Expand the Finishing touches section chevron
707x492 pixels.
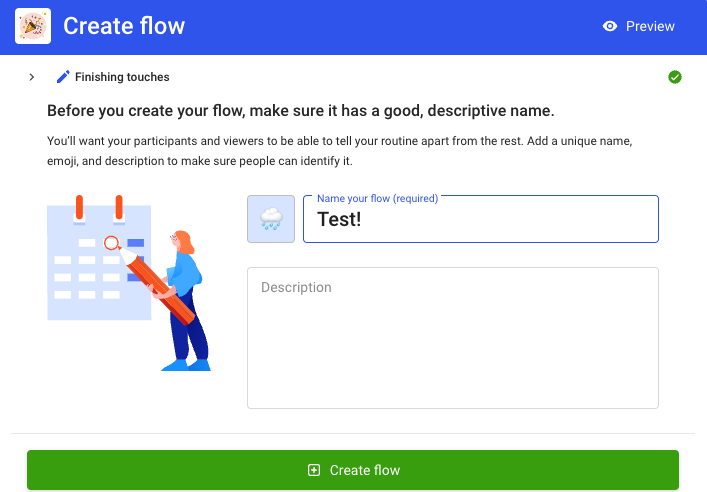tap(32, 77)
